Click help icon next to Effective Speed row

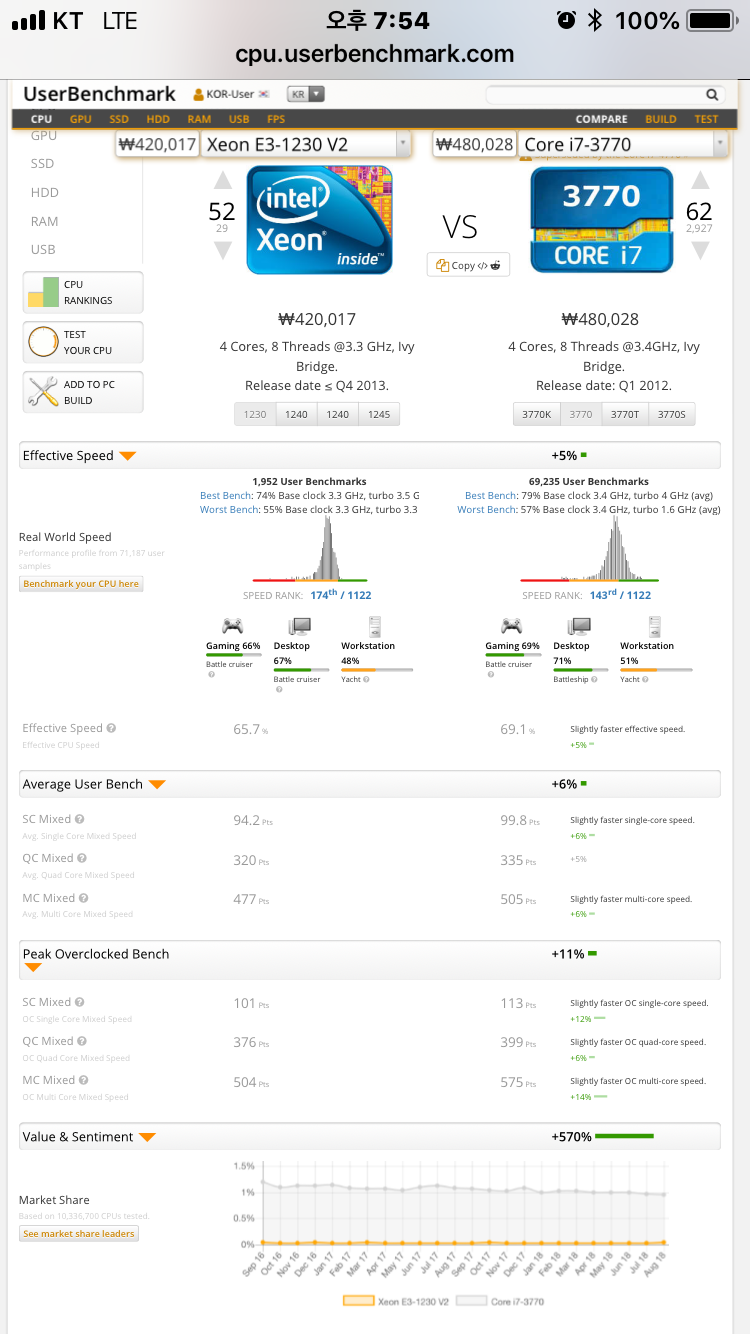pos(111,729)
